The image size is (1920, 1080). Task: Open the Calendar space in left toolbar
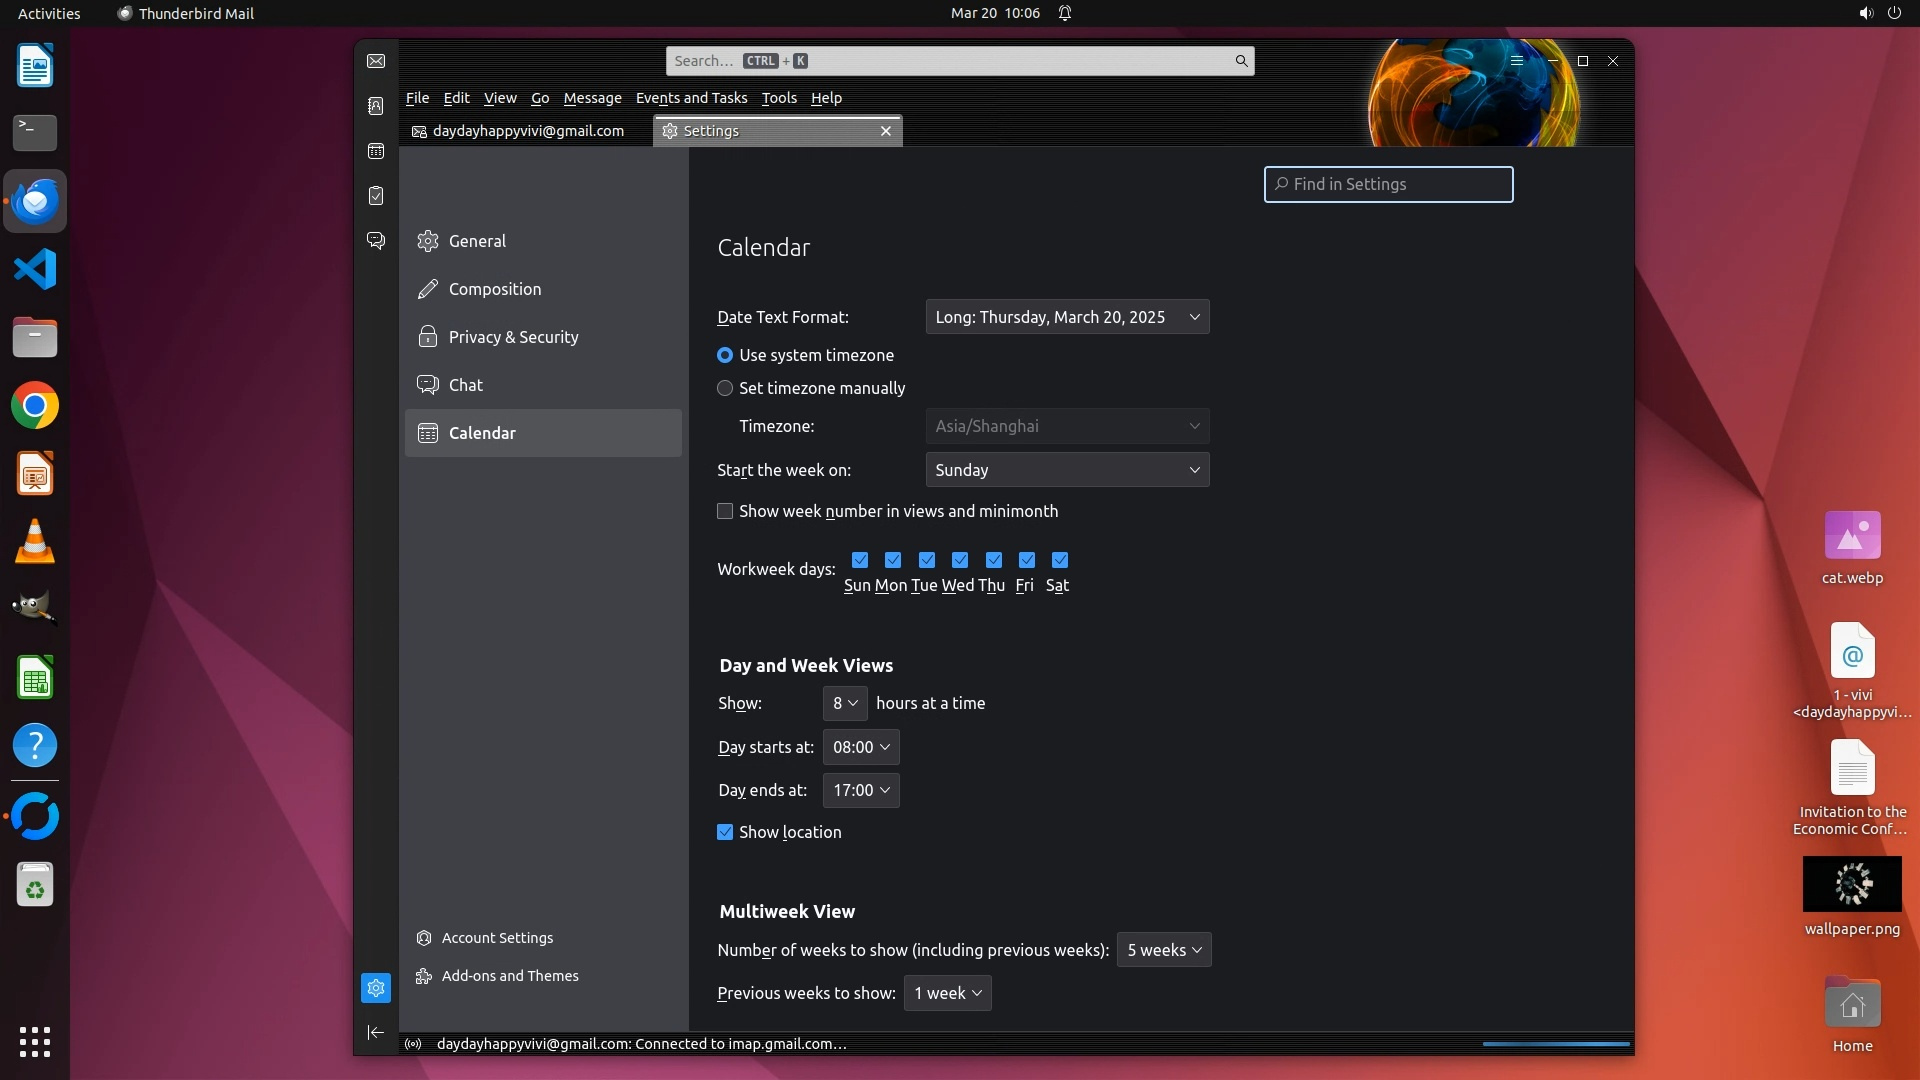pyautogui.click(x=376, y=151)
